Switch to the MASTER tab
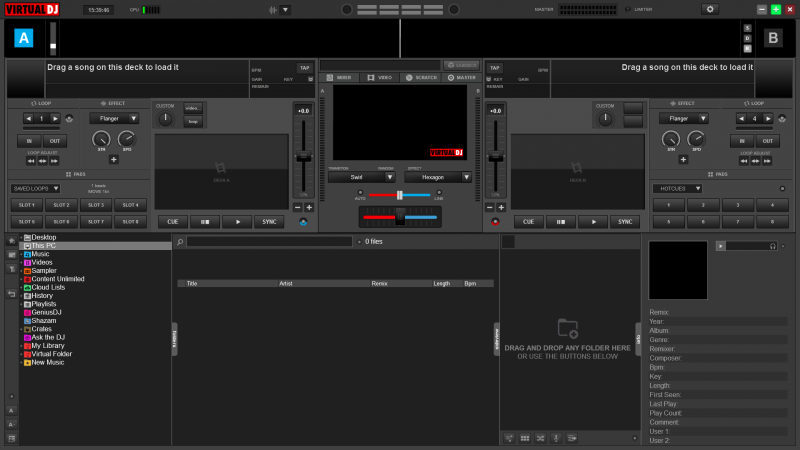 click(x=462, y=78)
